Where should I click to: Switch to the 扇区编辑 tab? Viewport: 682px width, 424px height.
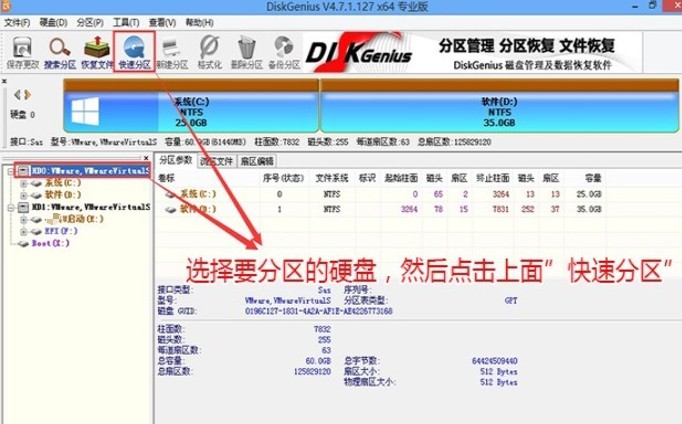point(257,161)
